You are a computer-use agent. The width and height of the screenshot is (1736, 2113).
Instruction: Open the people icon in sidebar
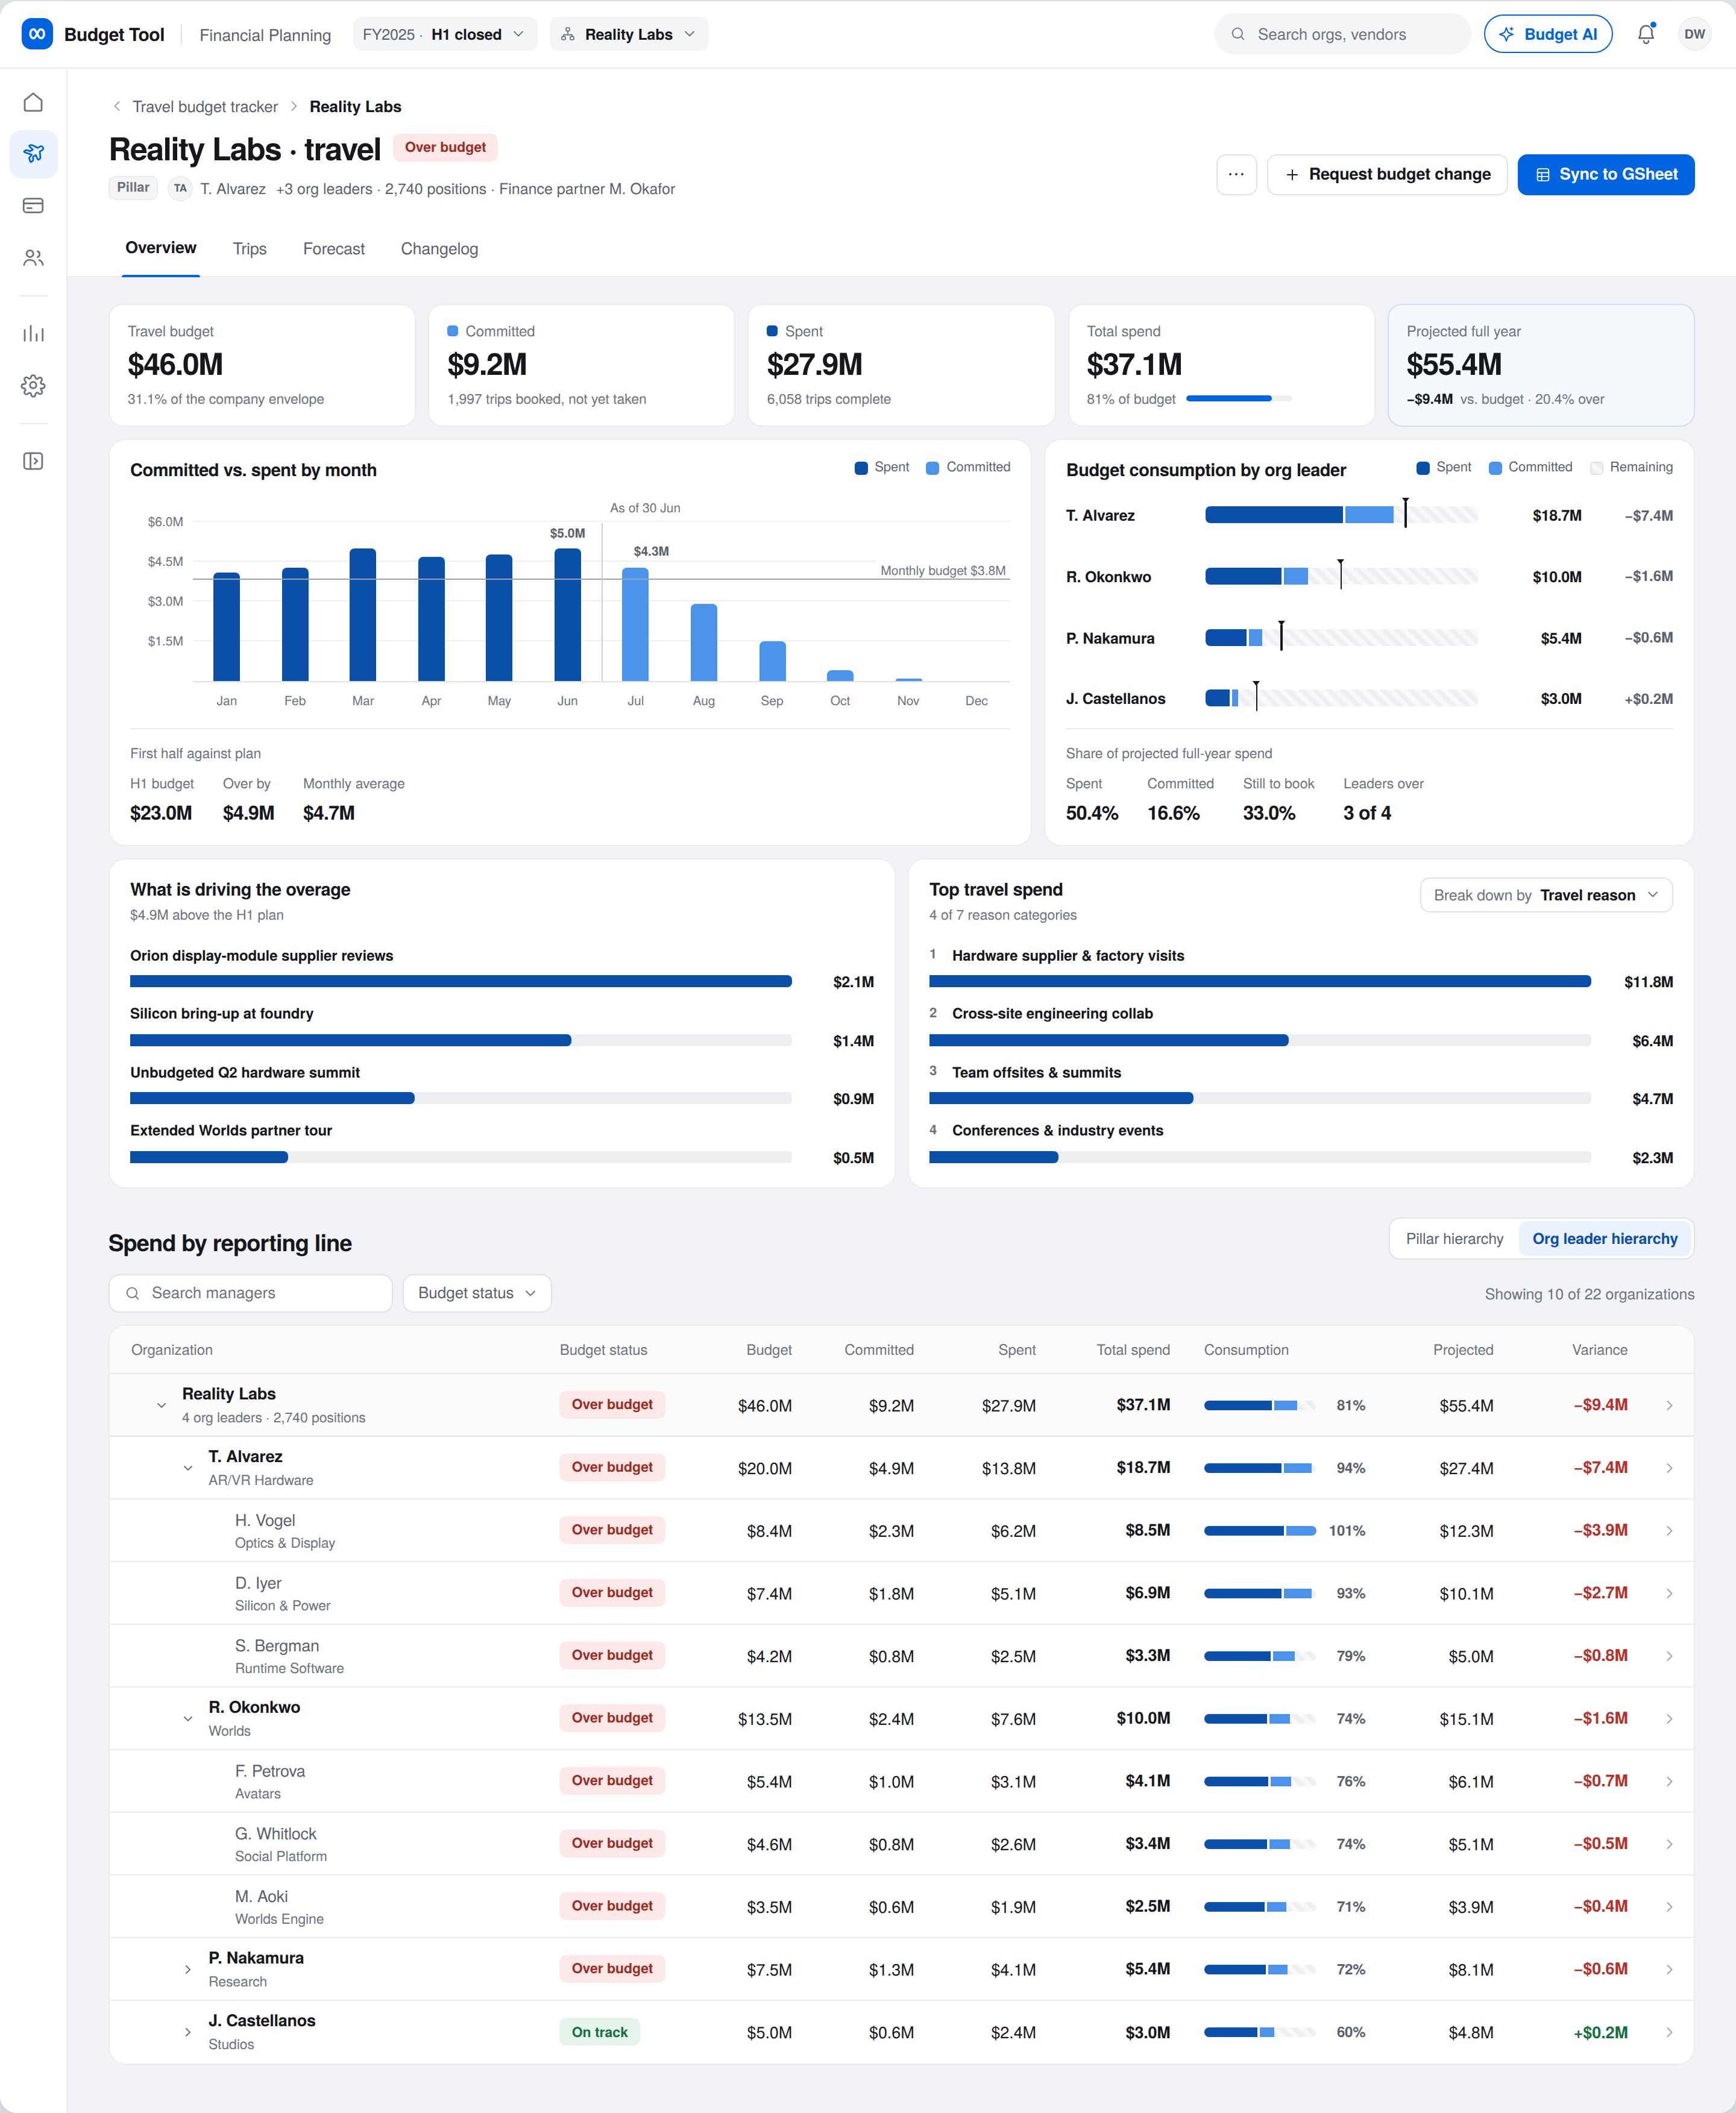33,257
